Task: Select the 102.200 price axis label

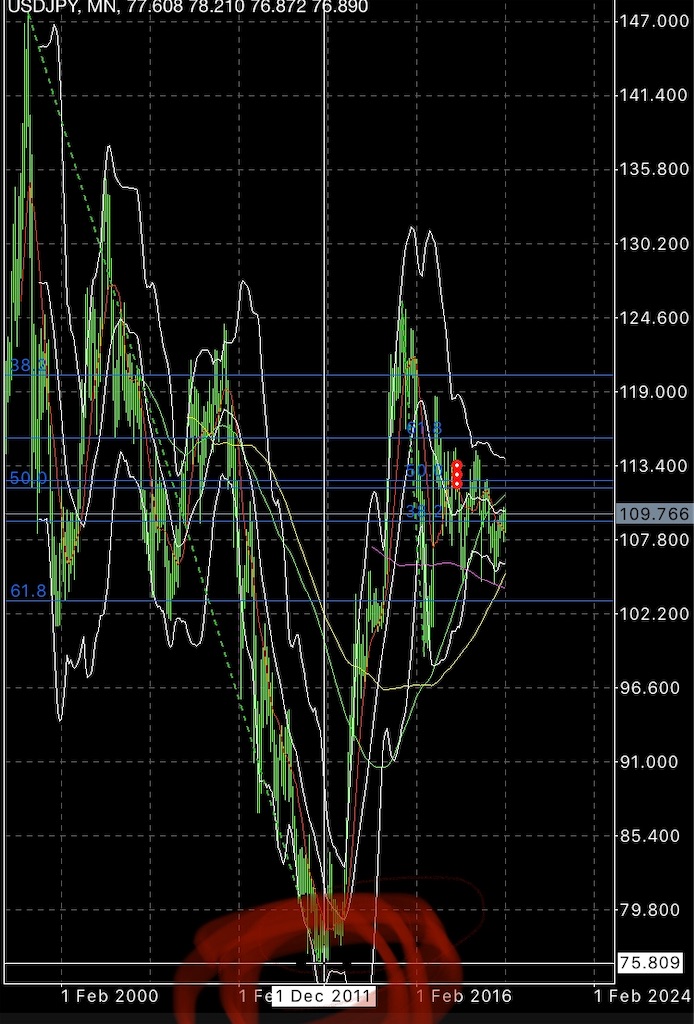Action: coord(655,613)
